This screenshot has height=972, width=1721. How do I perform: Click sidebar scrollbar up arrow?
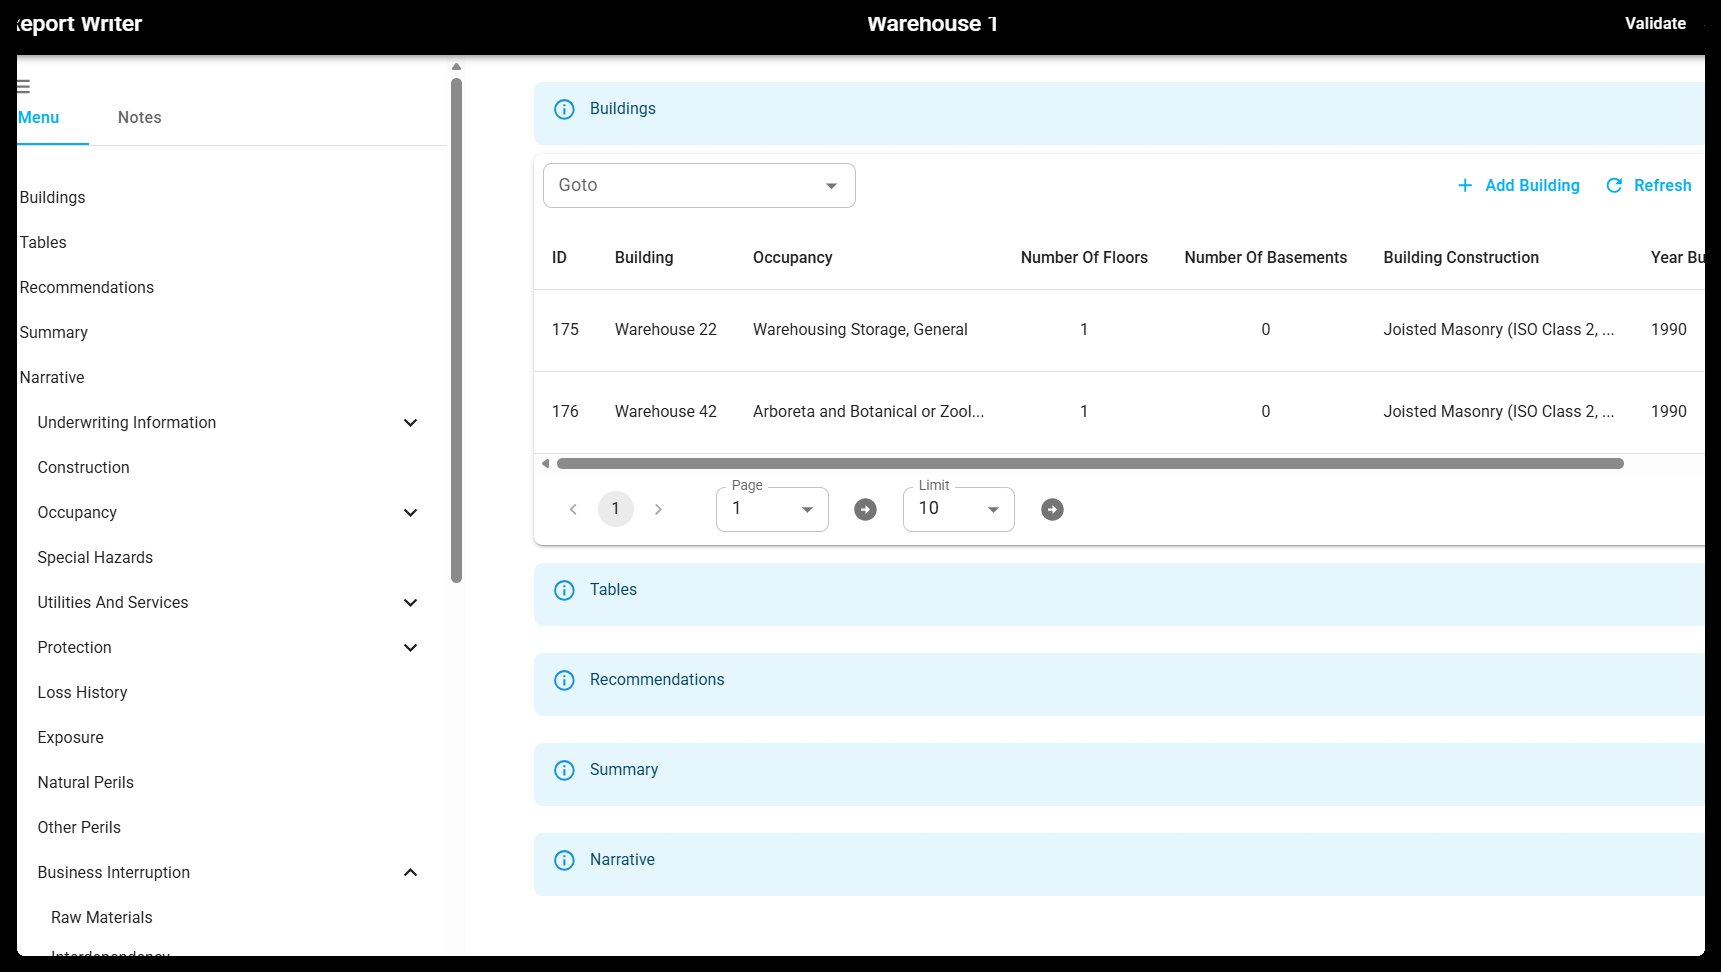pyautogui.click(x=457, y=67)
